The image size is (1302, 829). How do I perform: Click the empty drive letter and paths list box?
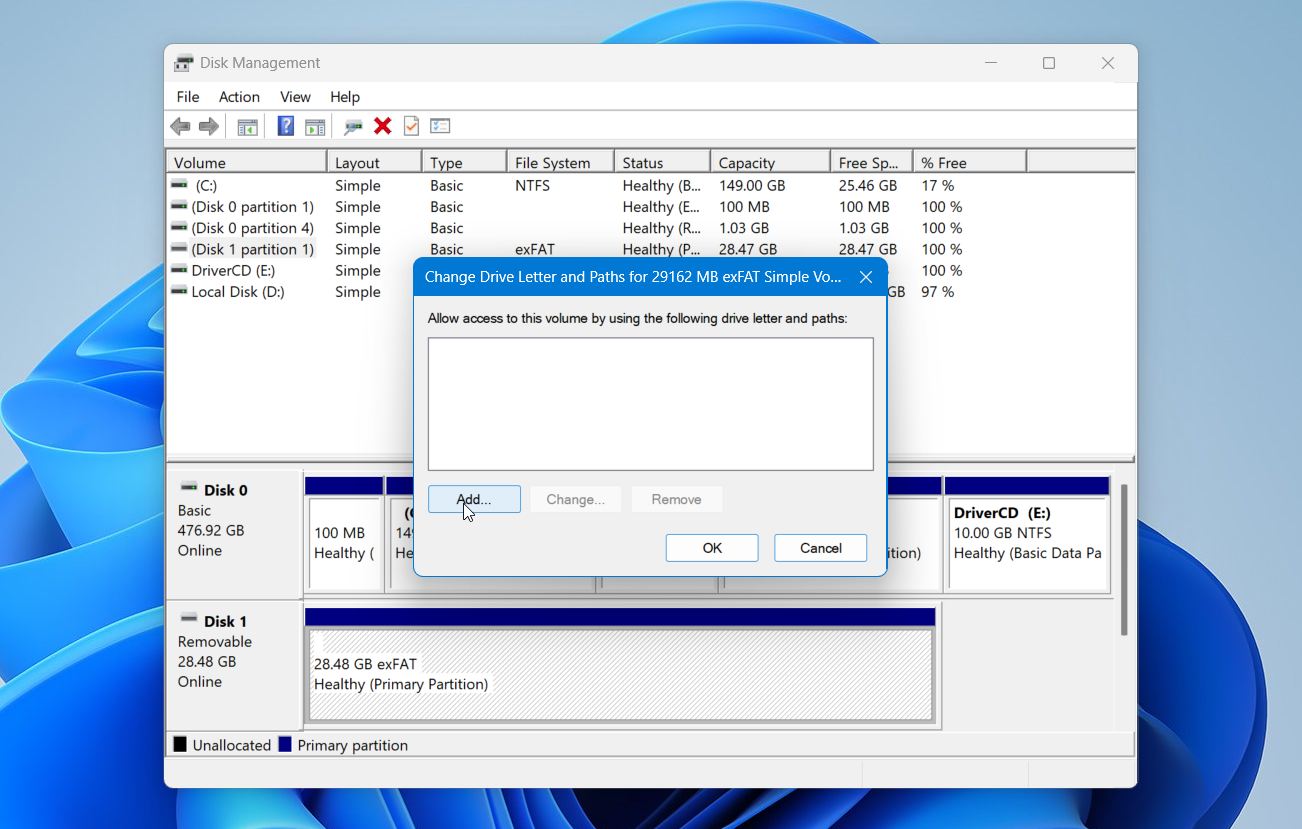point(651,404)
